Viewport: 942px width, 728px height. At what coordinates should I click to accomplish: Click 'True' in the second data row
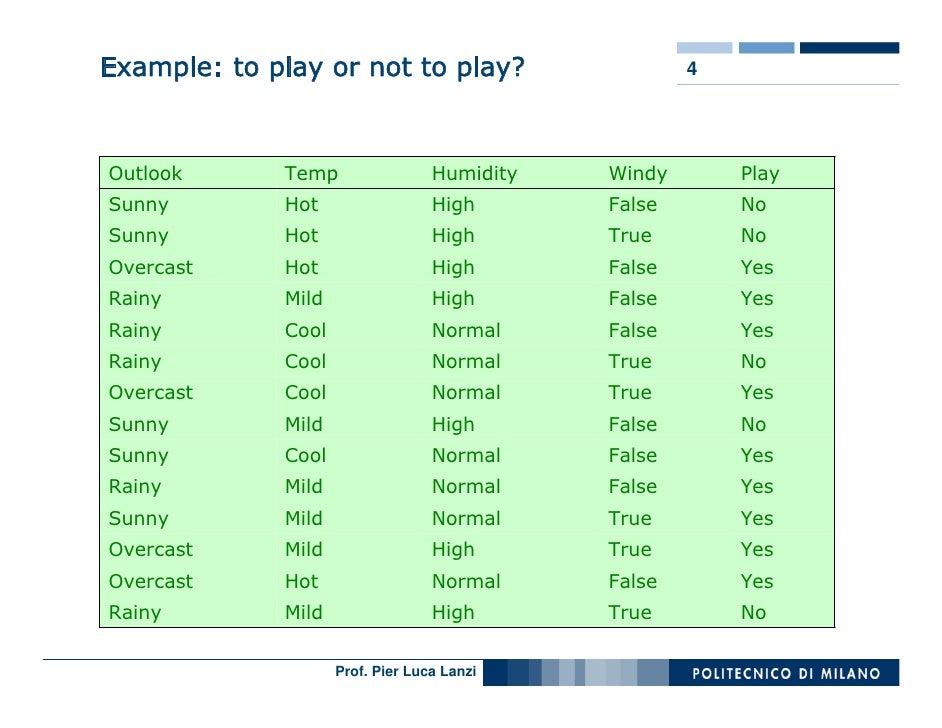pos(629,236)
